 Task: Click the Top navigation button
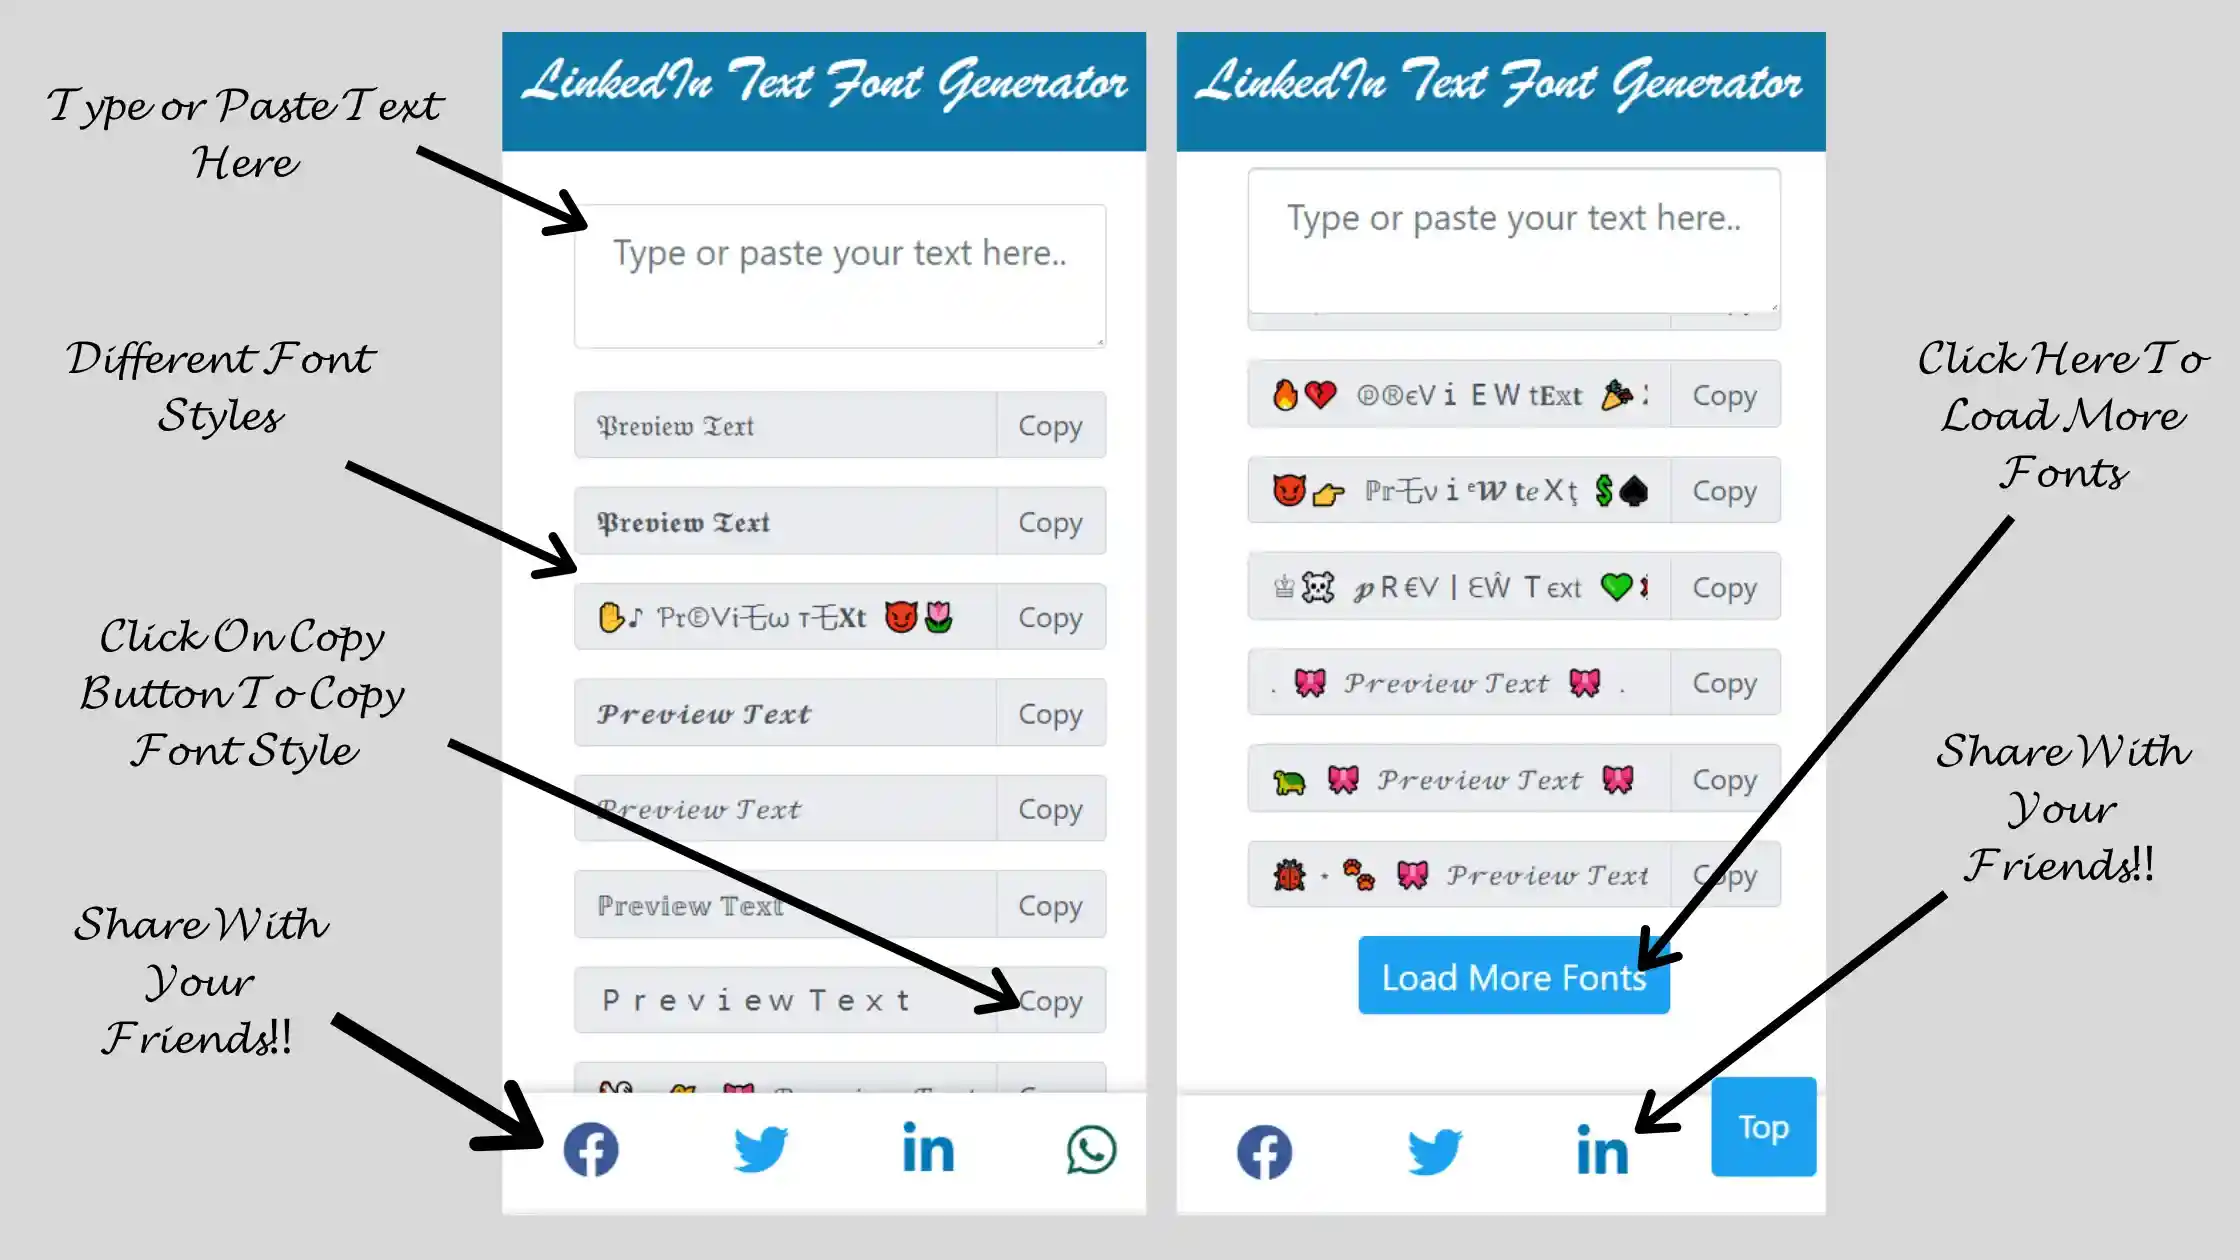[x=1763, y=1126]
